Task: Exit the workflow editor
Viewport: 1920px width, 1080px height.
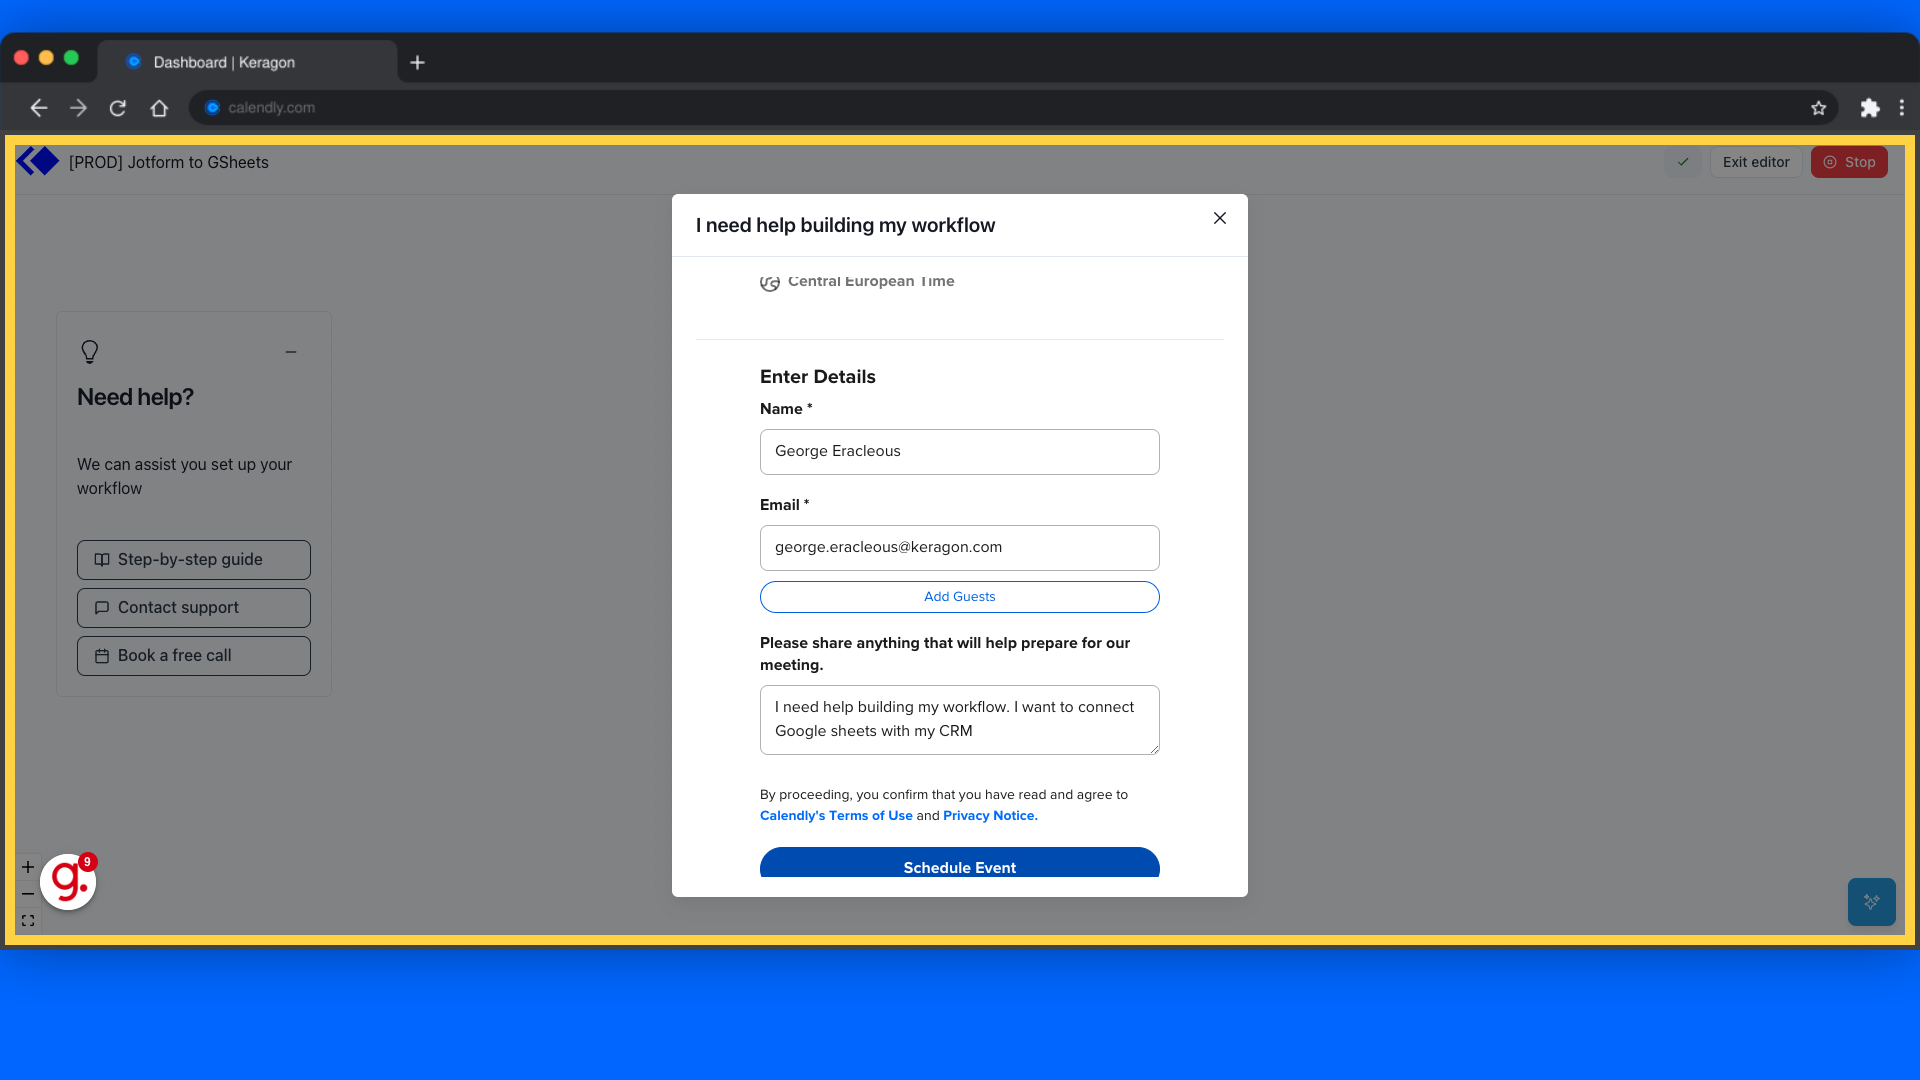Action: (x=1755, y=162)
